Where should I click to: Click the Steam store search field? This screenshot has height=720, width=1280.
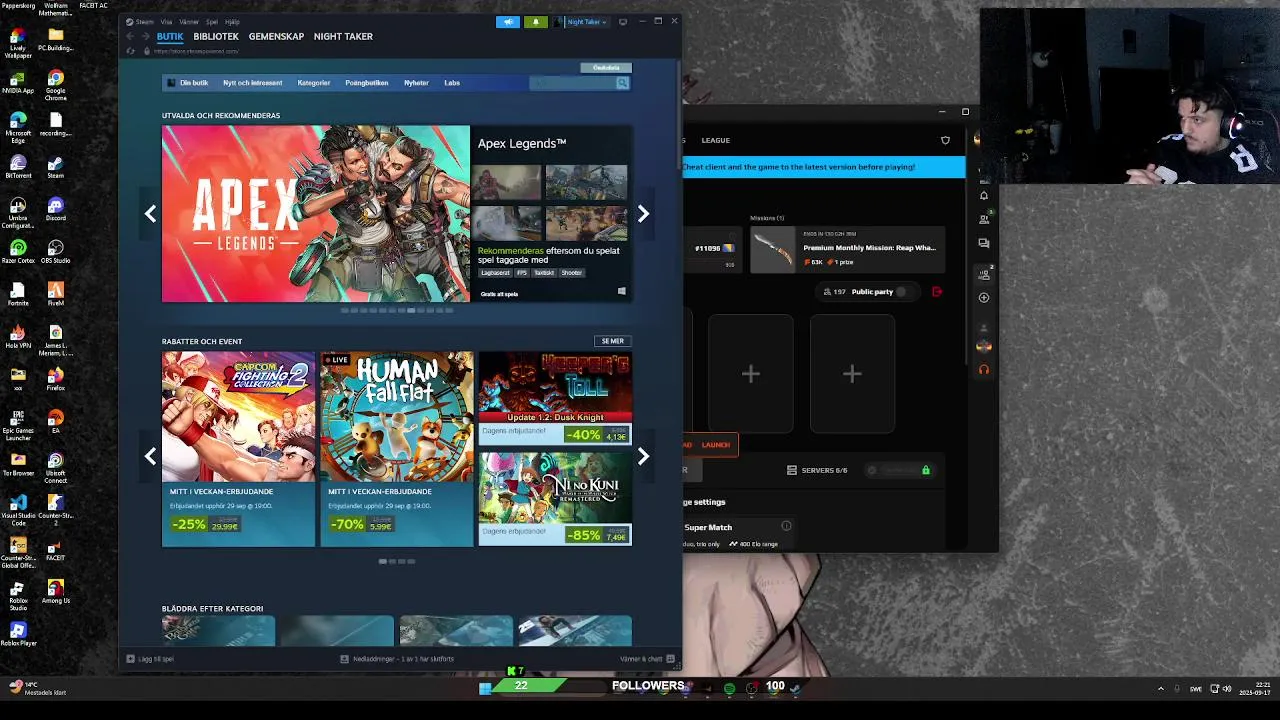point(572,83)
